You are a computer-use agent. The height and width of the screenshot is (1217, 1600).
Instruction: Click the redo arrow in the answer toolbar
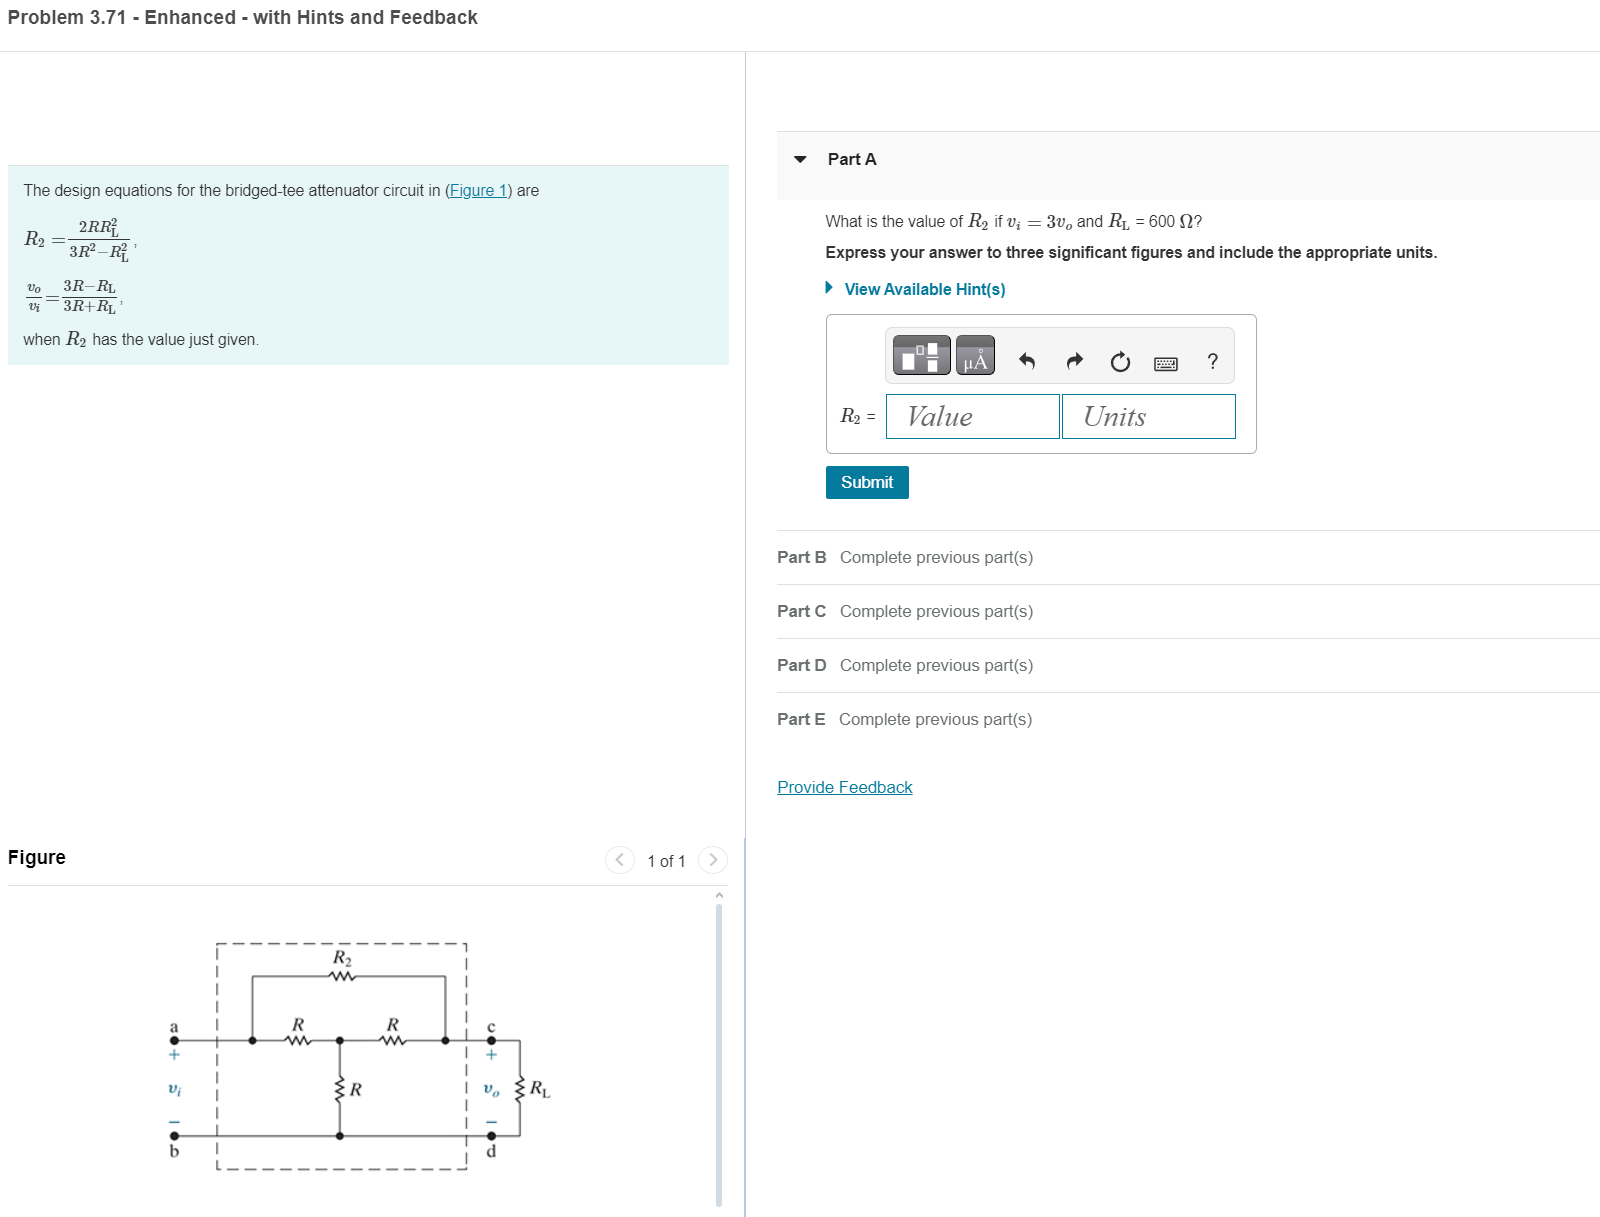click(x=1073, y=362)
